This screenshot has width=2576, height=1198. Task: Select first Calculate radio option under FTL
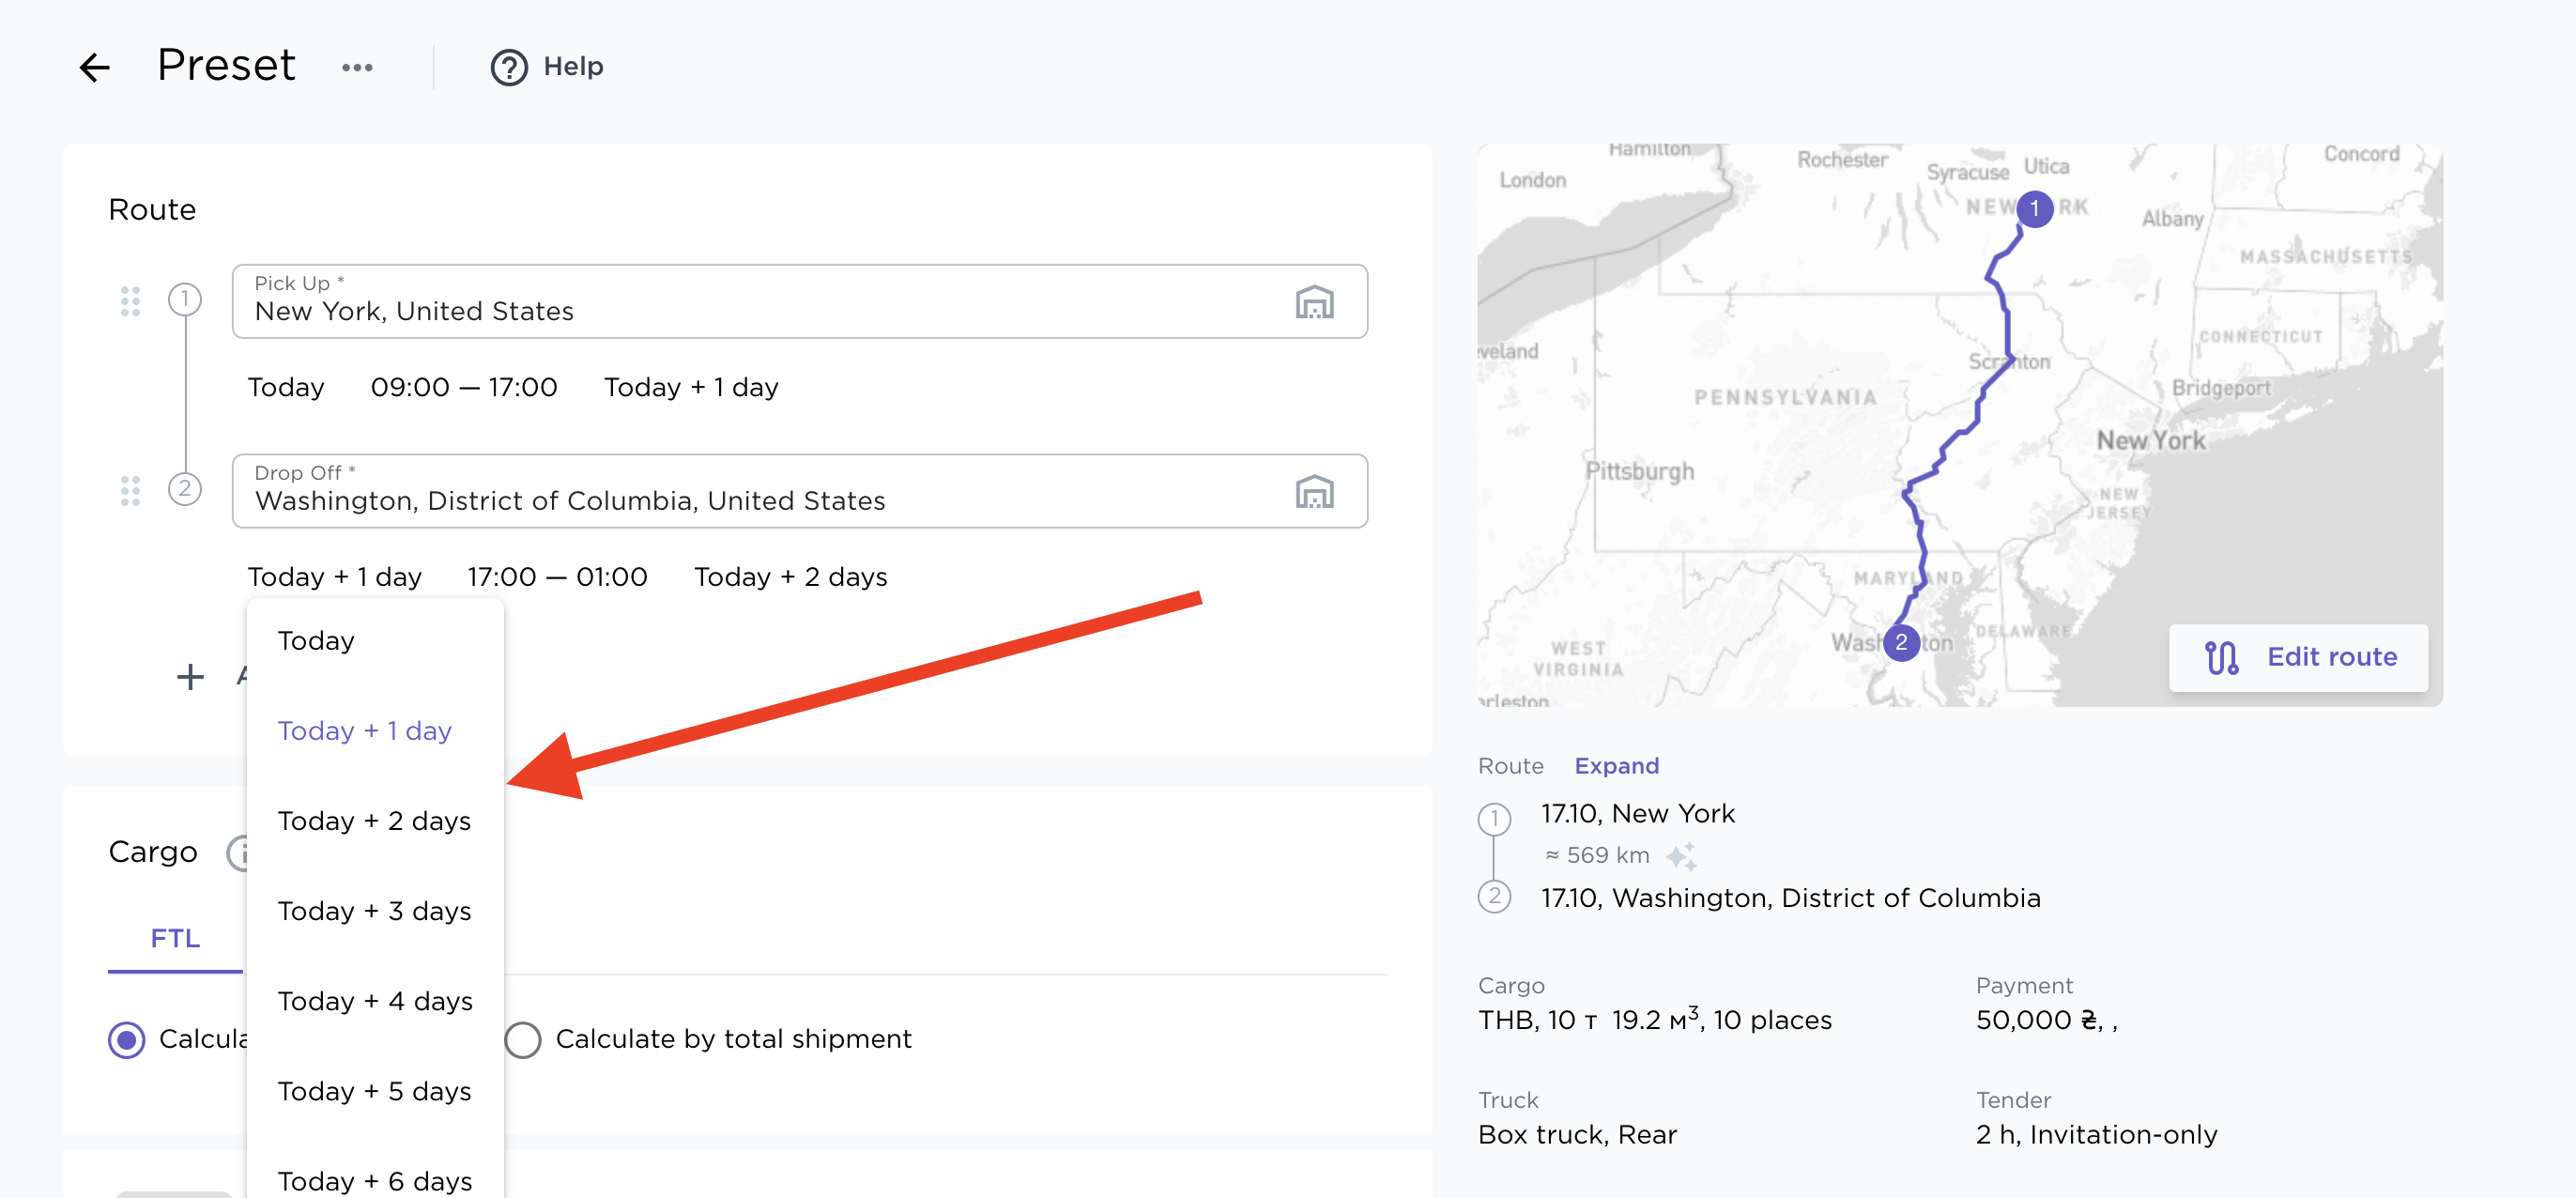[x=127, y=1040]
